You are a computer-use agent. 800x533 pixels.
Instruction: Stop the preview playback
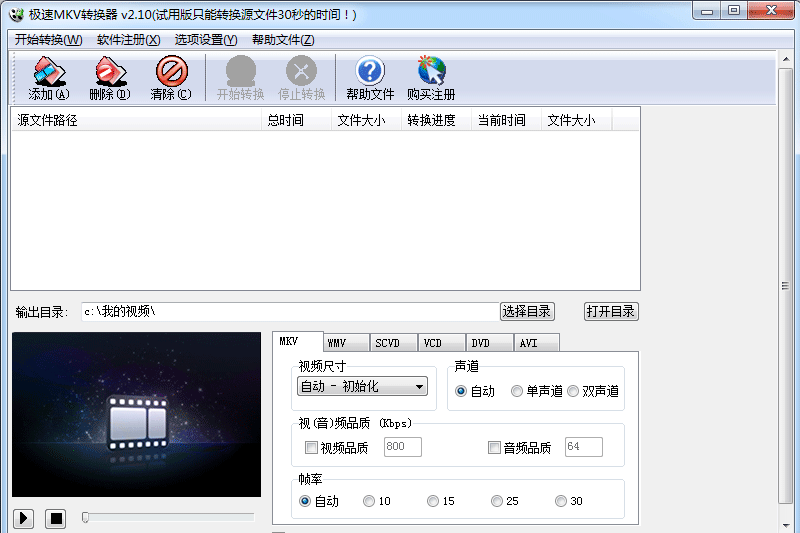tap(56, 519)
